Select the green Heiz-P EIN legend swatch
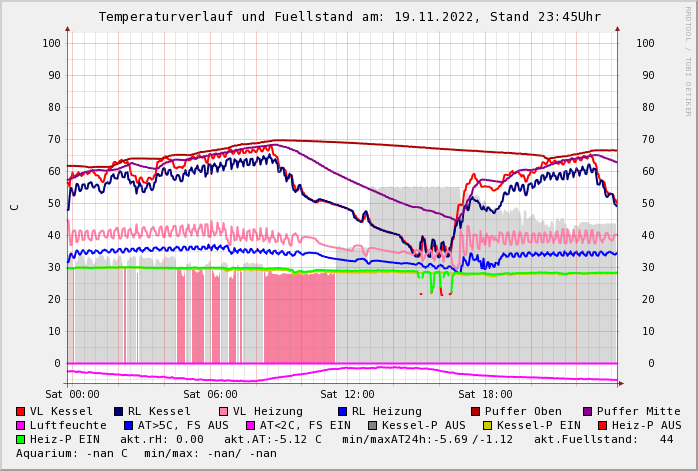The image size is (698, 471). pyautogui.click(x=21, y=439)
